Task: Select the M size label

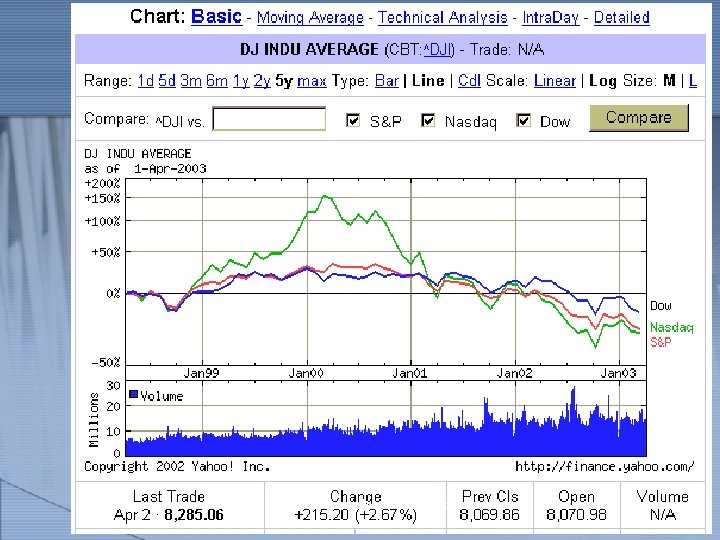Action: point(669,81)
